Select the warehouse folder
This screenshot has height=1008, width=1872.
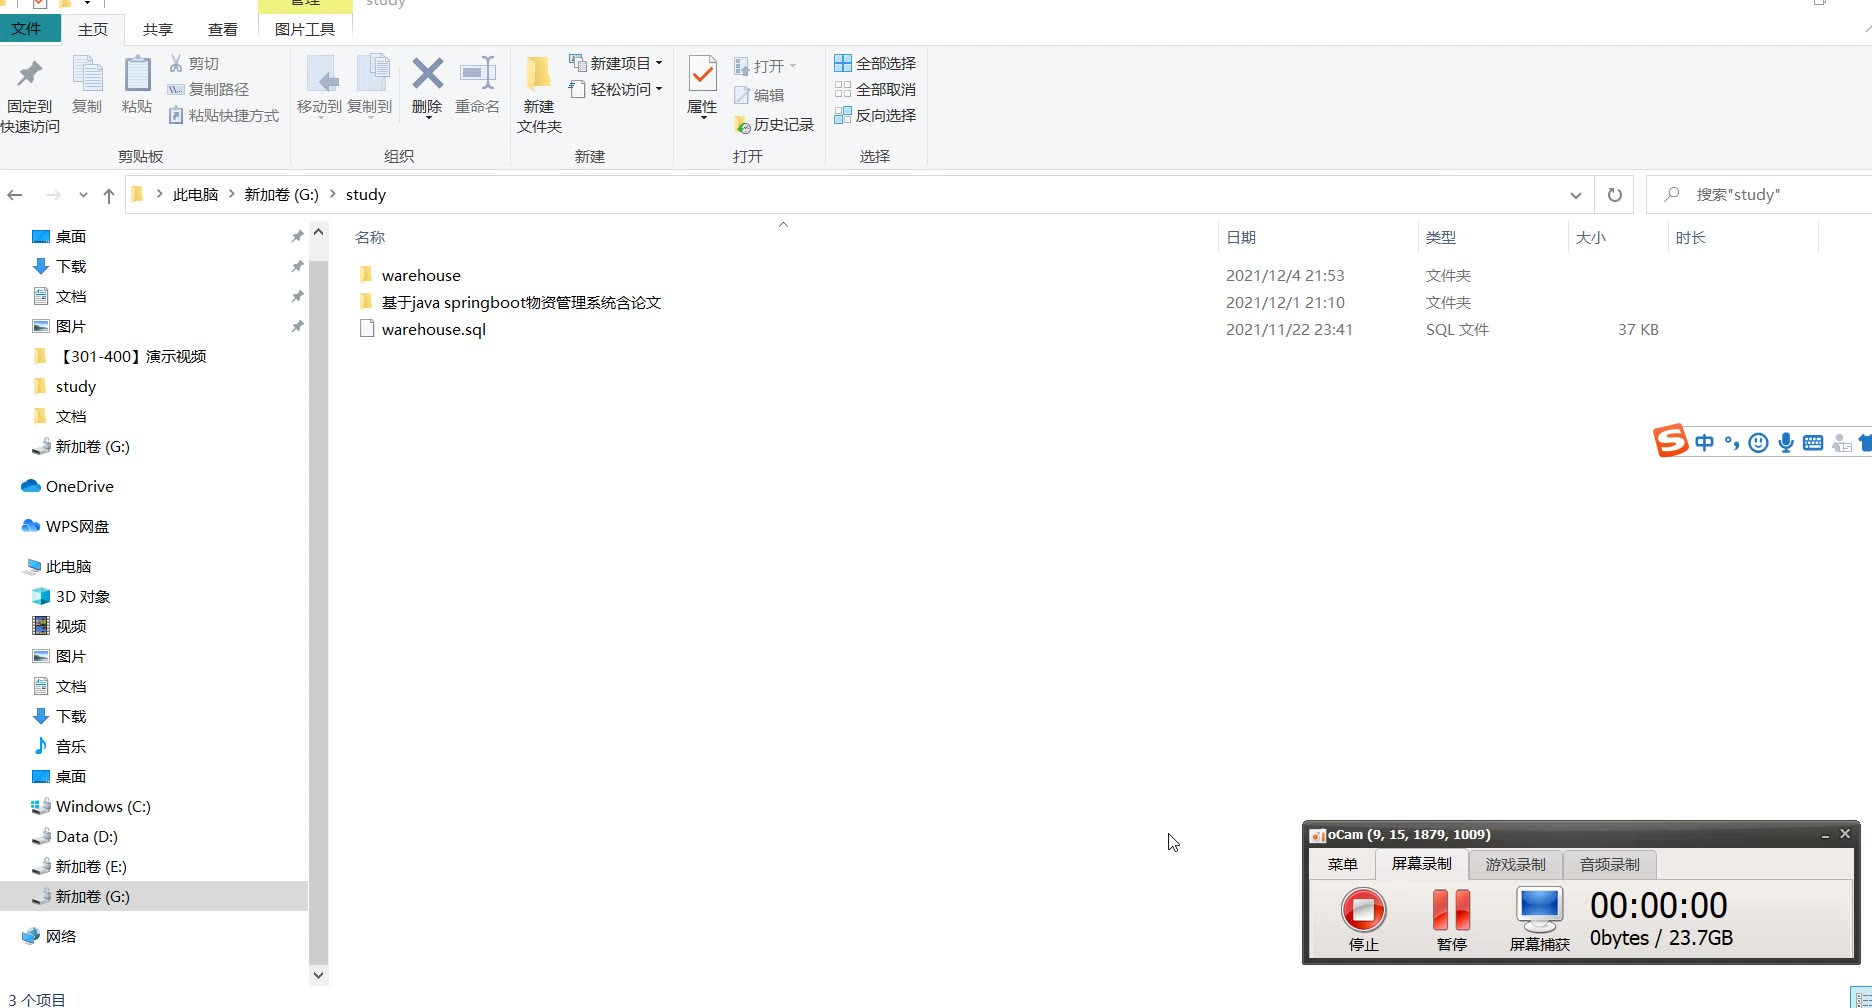[421, 275]
